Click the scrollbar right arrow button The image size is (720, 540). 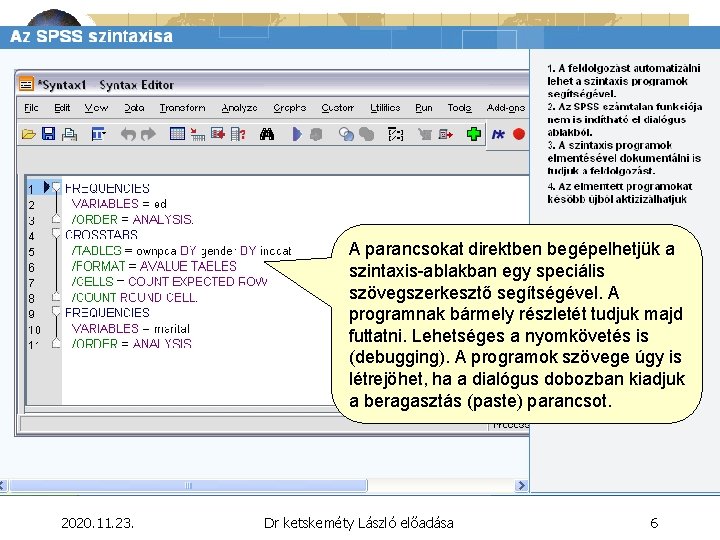coord(521,485)
